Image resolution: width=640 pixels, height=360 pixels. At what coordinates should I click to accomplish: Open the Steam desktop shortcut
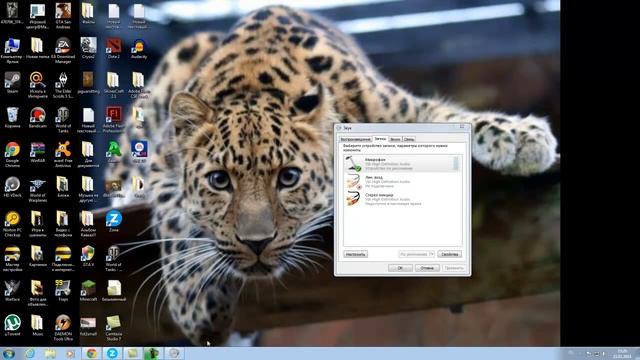[12, 83]
